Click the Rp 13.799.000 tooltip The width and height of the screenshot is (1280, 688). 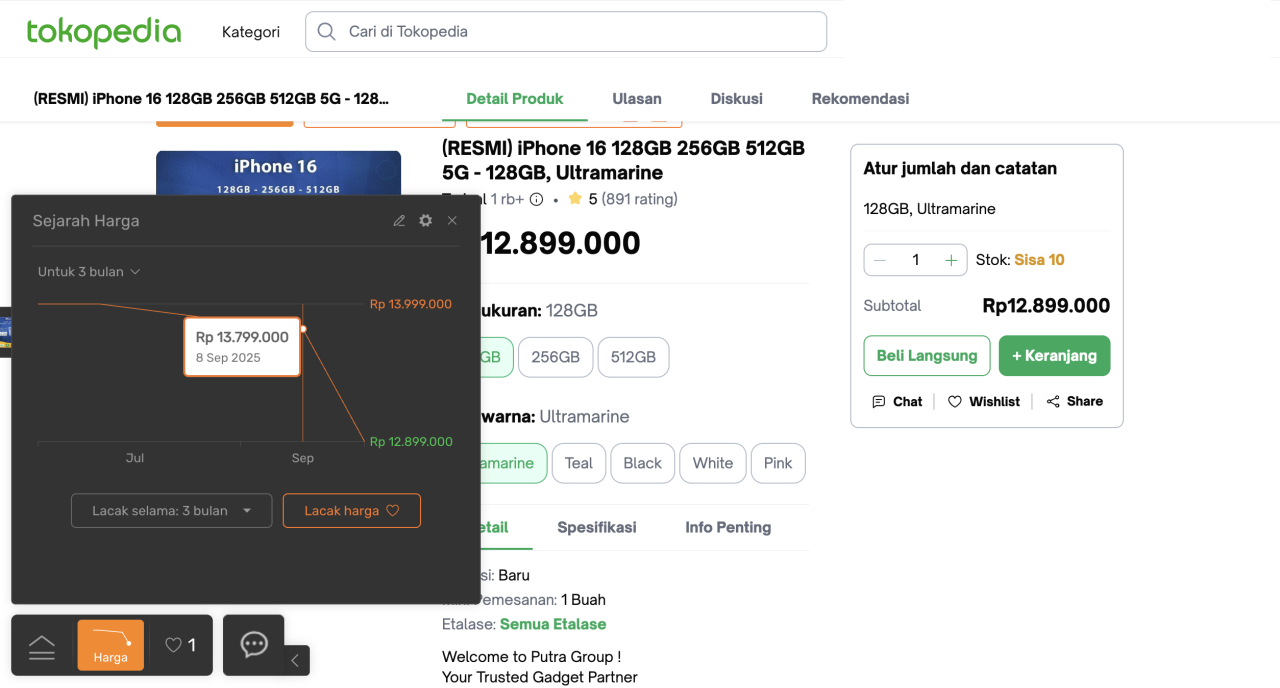(x=242, y=346)
